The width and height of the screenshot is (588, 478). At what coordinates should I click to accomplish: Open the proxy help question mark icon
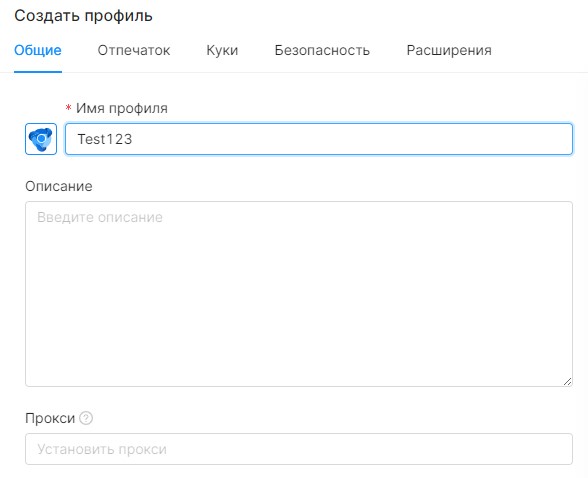coord(86,418)
